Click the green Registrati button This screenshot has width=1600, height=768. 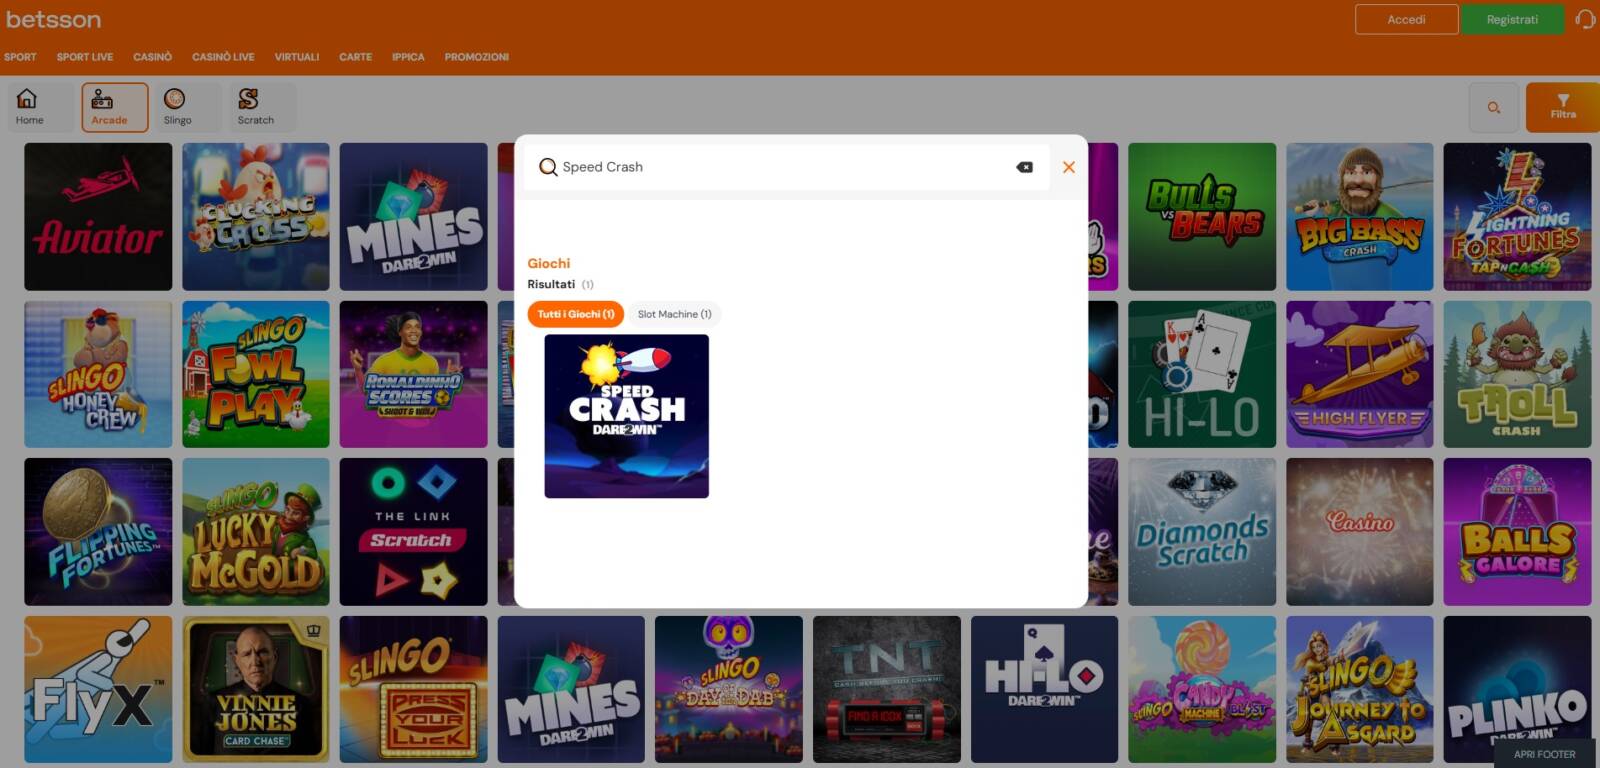[1511, 20]
